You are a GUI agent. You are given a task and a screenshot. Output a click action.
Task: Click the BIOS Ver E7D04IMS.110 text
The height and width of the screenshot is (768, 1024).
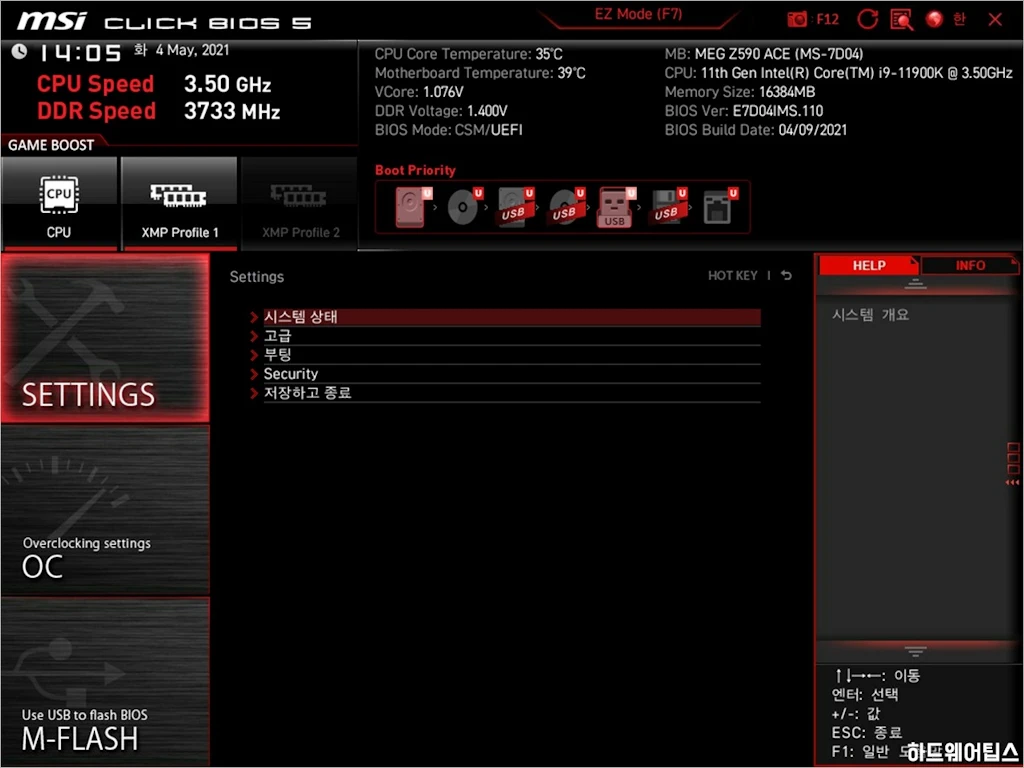click(x=744, y=111)
